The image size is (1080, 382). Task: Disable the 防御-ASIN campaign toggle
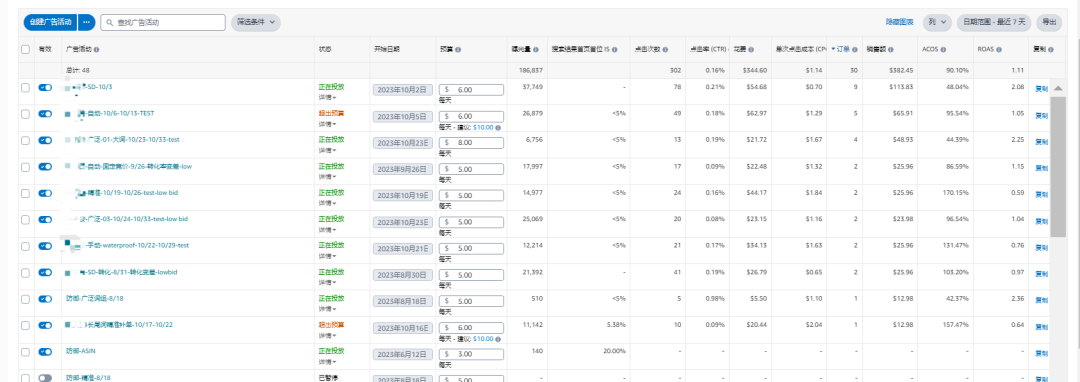tap(45, 352)
